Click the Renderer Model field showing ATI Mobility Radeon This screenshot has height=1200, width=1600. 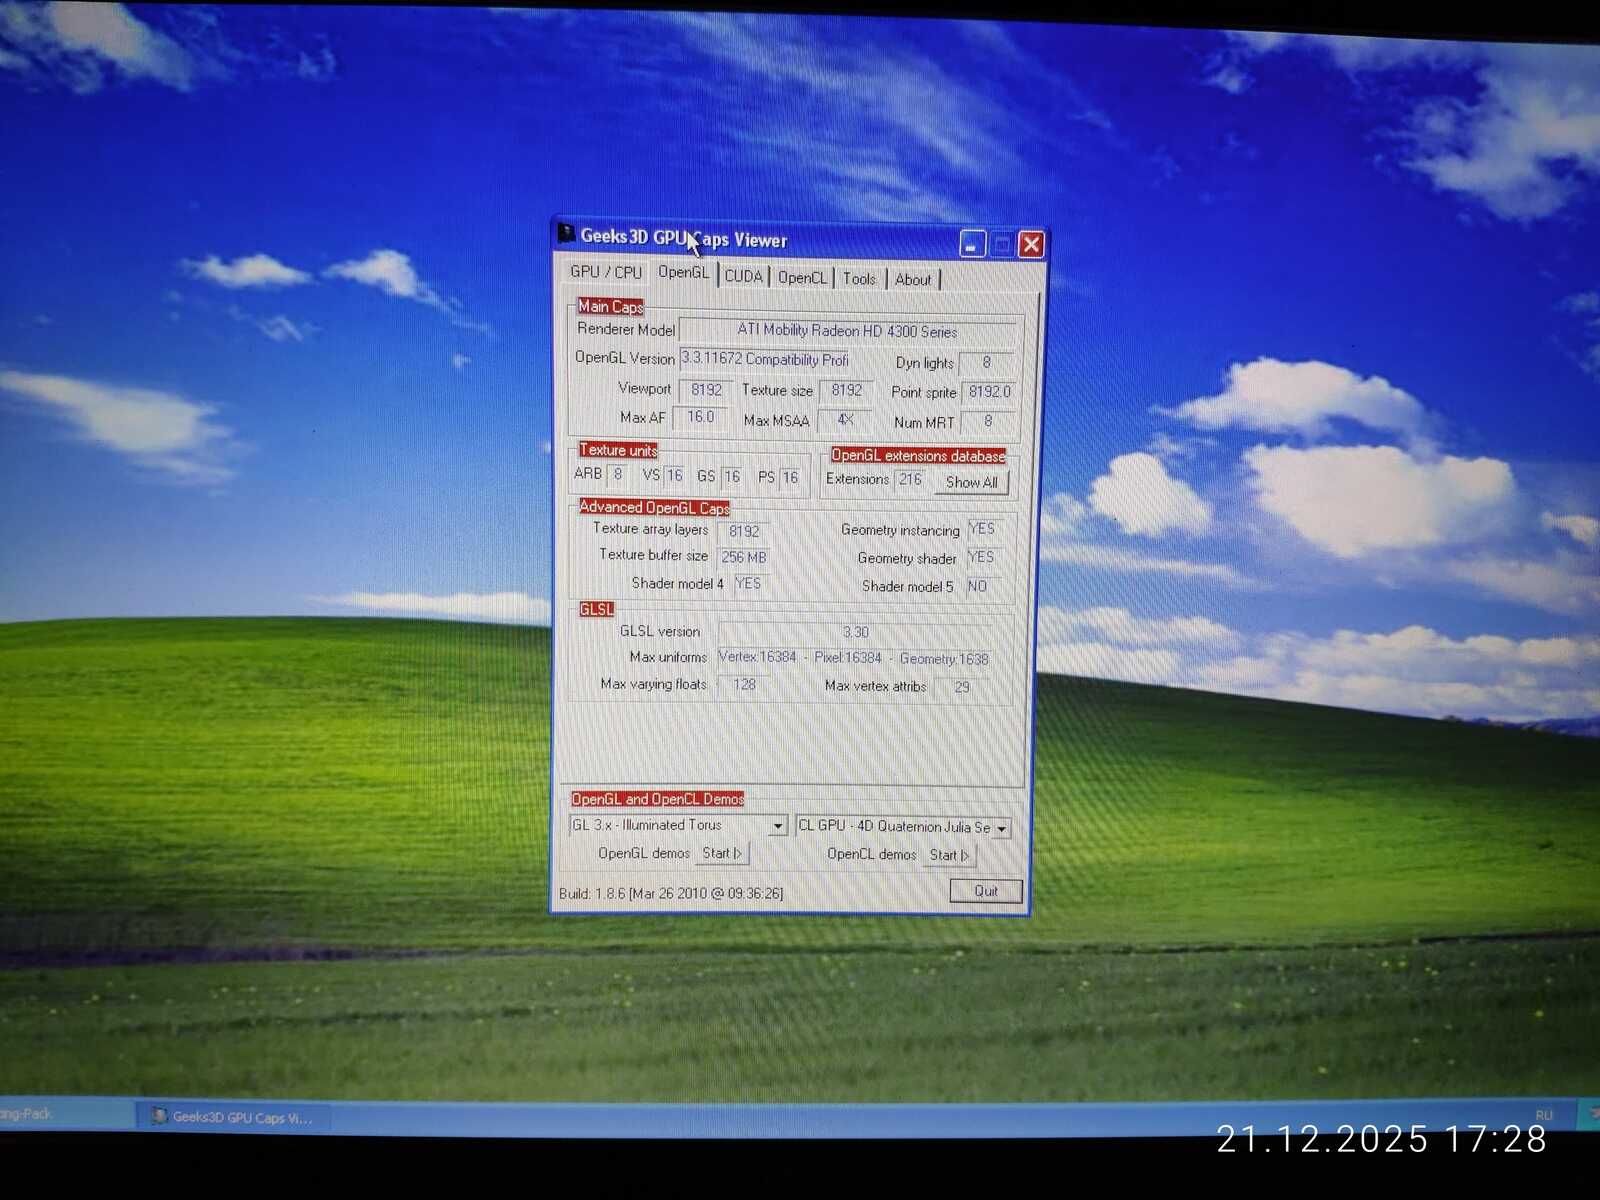[848, 330]
